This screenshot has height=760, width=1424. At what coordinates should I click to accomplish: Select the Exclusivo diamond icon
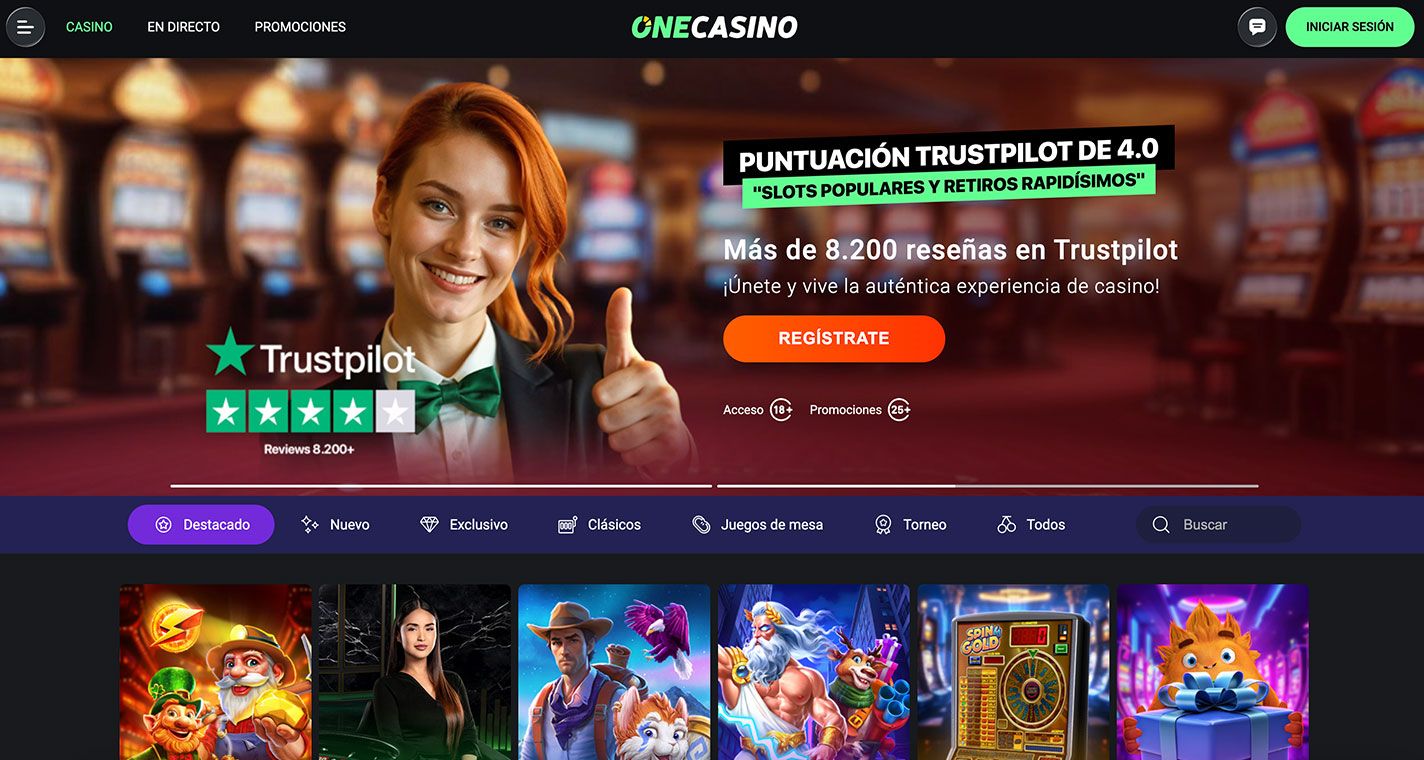(429, 525)
